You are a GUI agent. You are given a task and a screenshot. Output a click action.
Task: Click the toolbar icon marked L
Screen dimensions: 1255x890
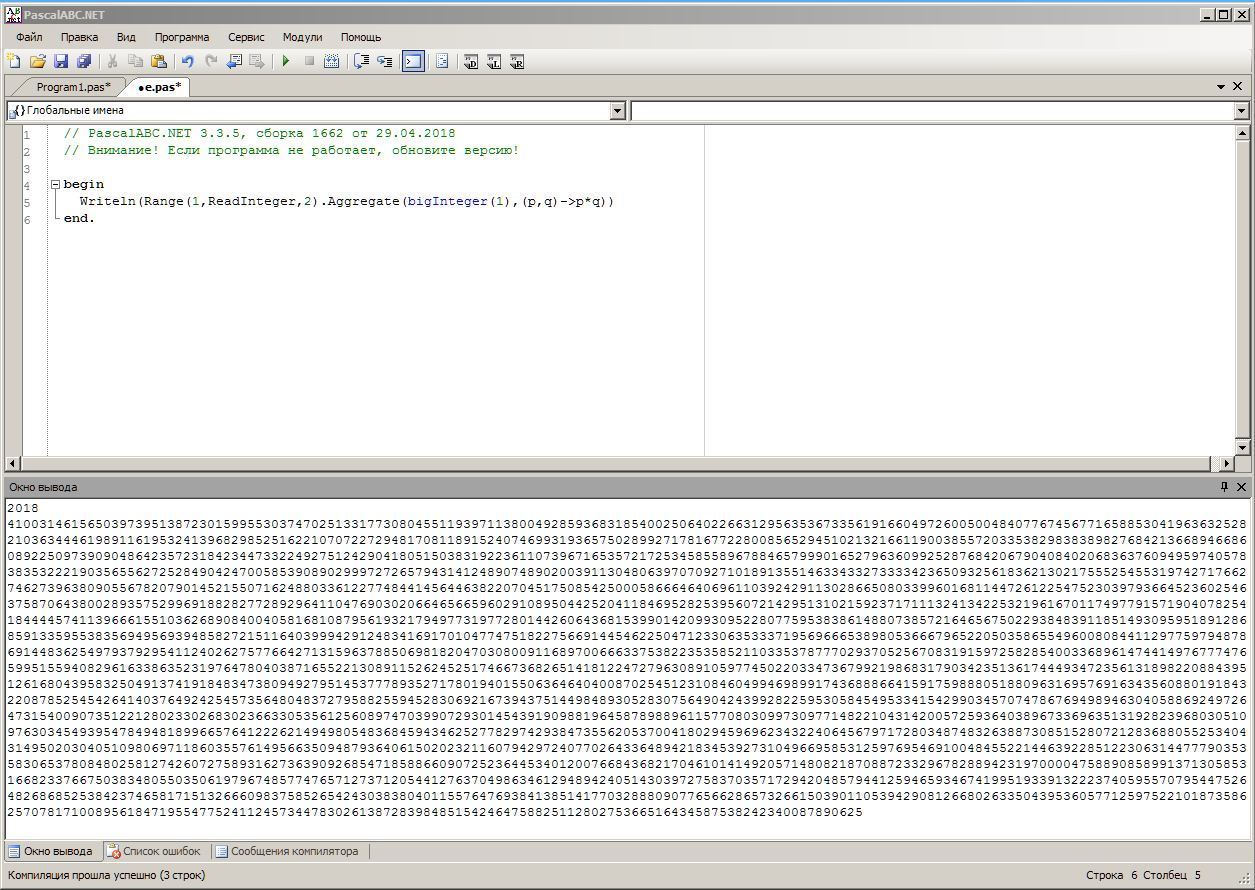(494, 62)
